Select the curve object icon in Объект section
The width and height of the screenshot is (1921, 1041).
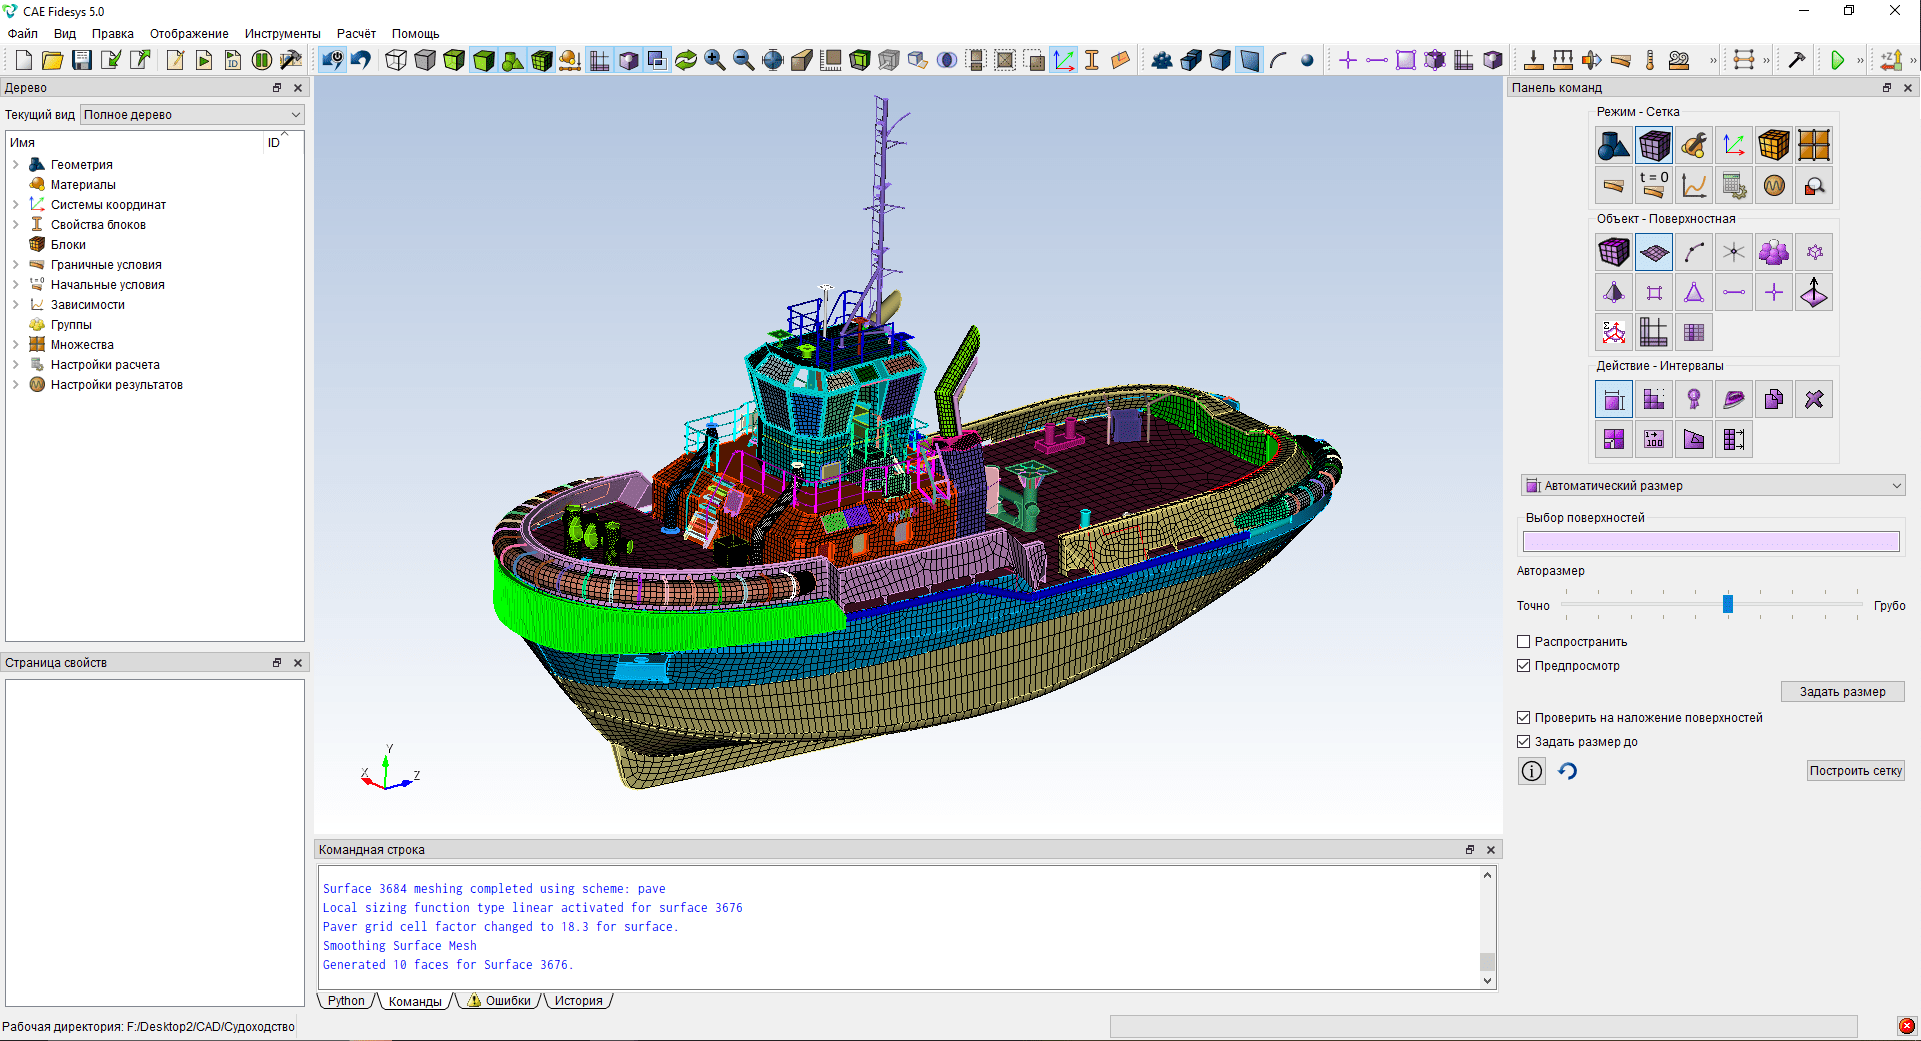click(x=1693, y=253)
